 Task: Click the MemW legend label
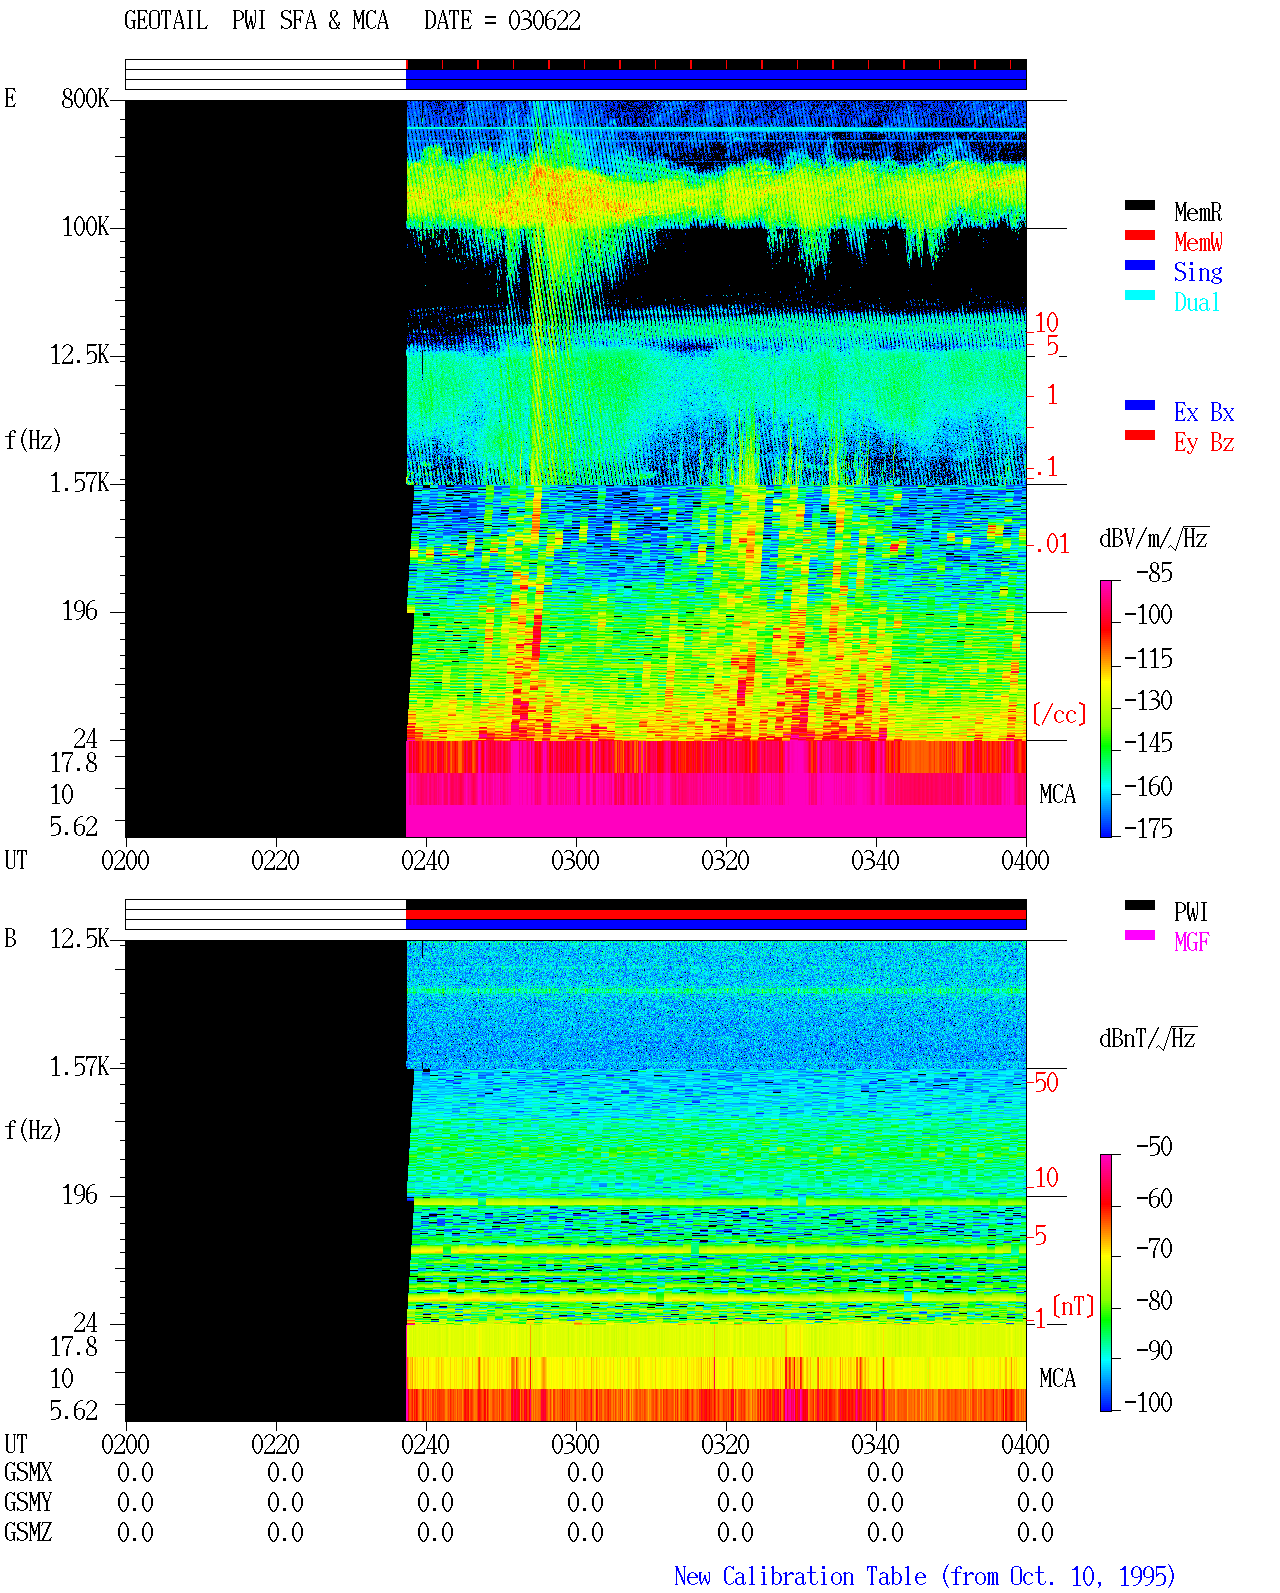click(x=1198, y=242)
